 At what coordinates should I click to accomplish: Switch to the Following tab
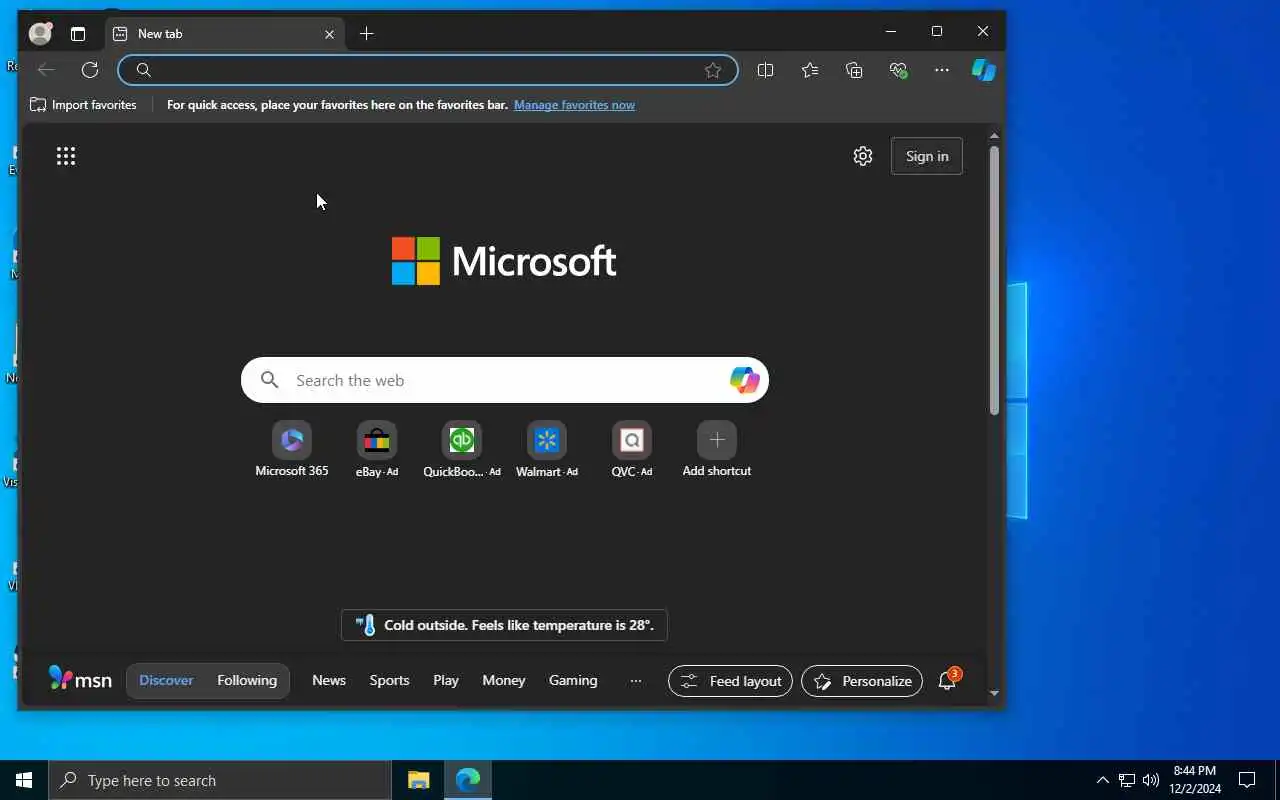(247, 680)
